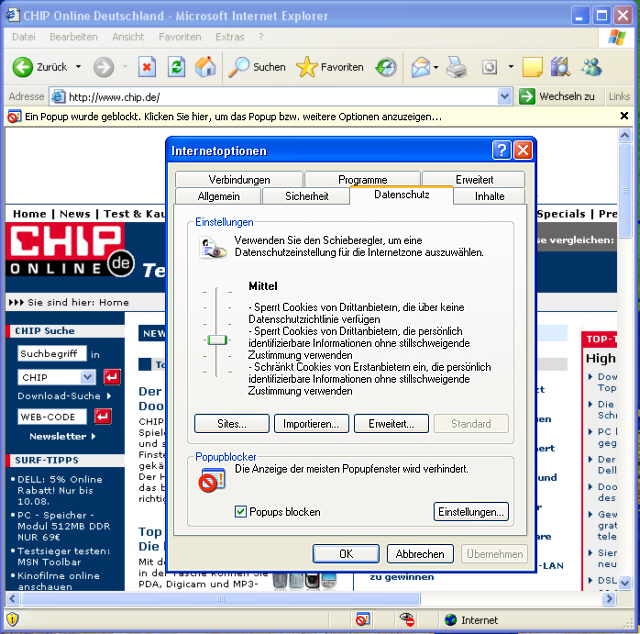This screenshot has height=634, width=640.
Task: Open the Bearbeiten menu
Action: tap(73, 37)
